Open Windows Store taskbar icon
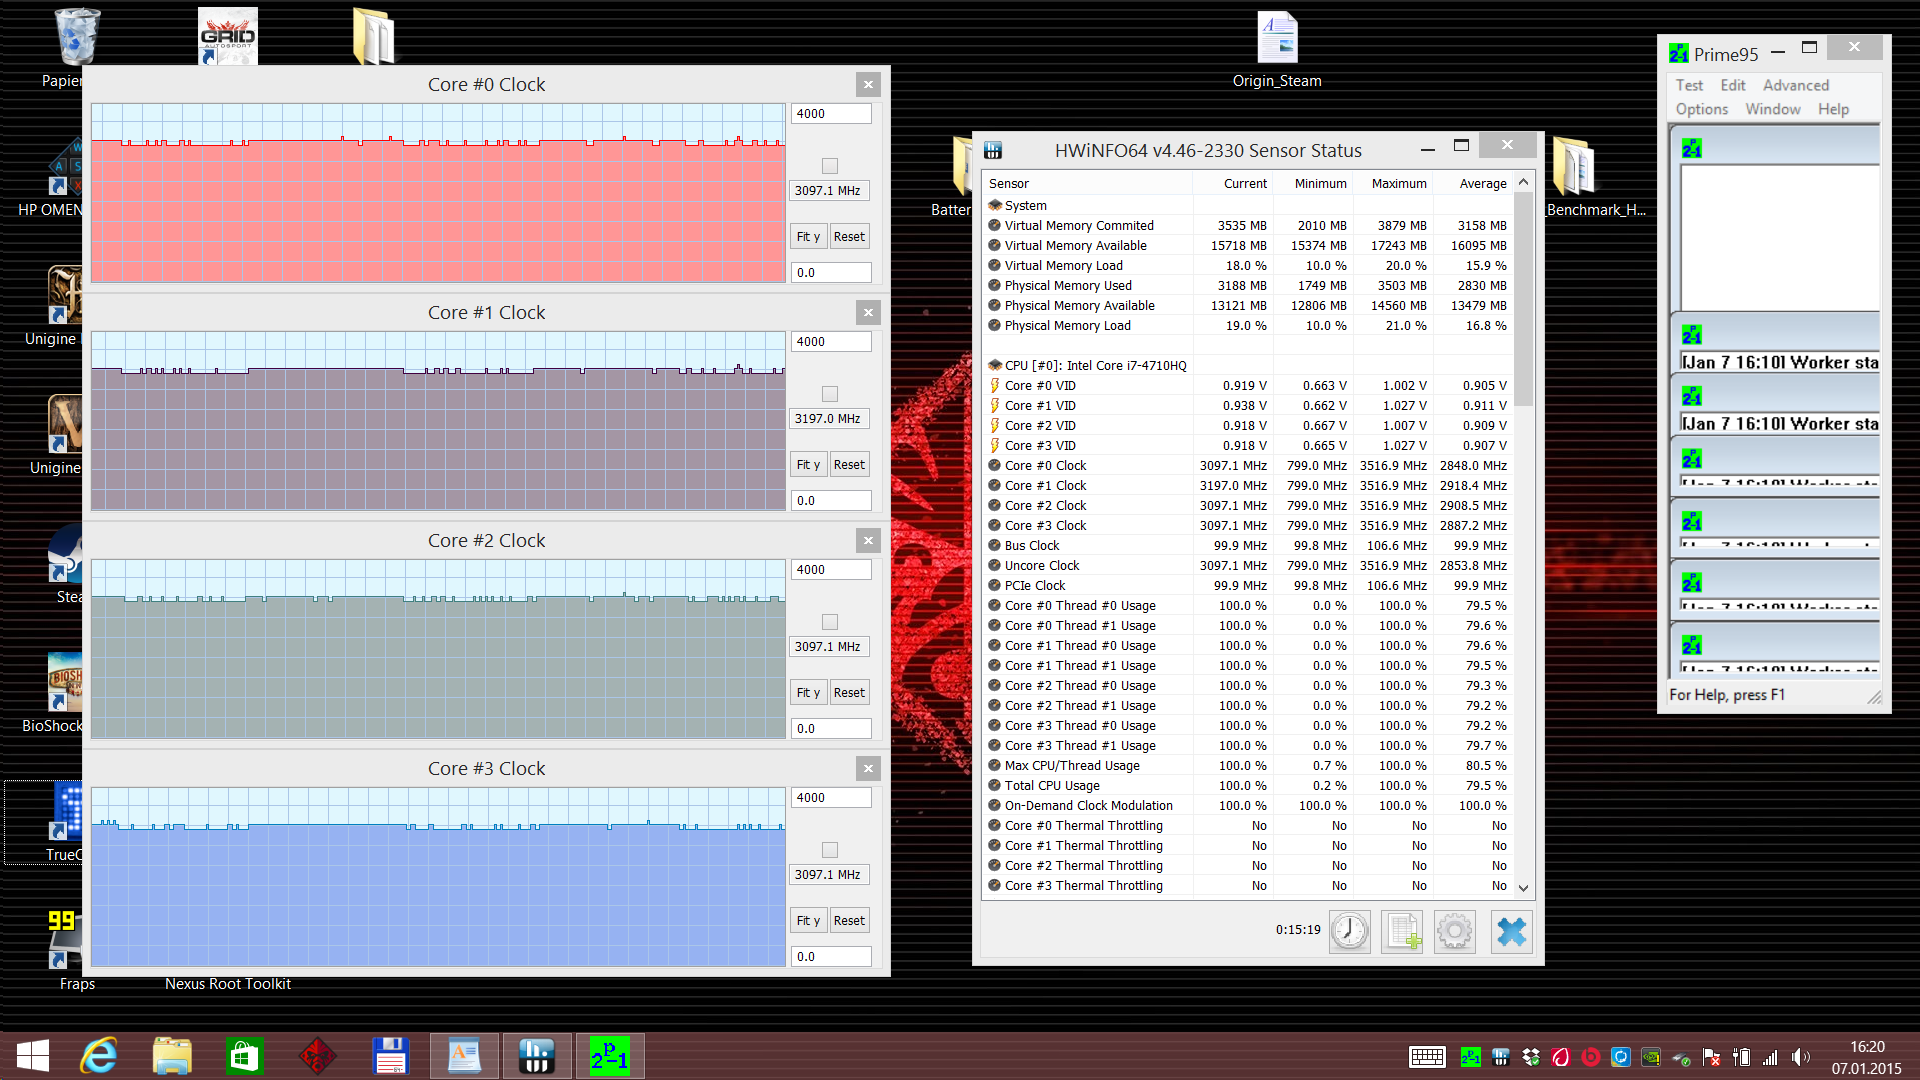Image resolution: width=1920 pixels, height=1080 pixels. pyautogui.click(x=244, y=1056)
